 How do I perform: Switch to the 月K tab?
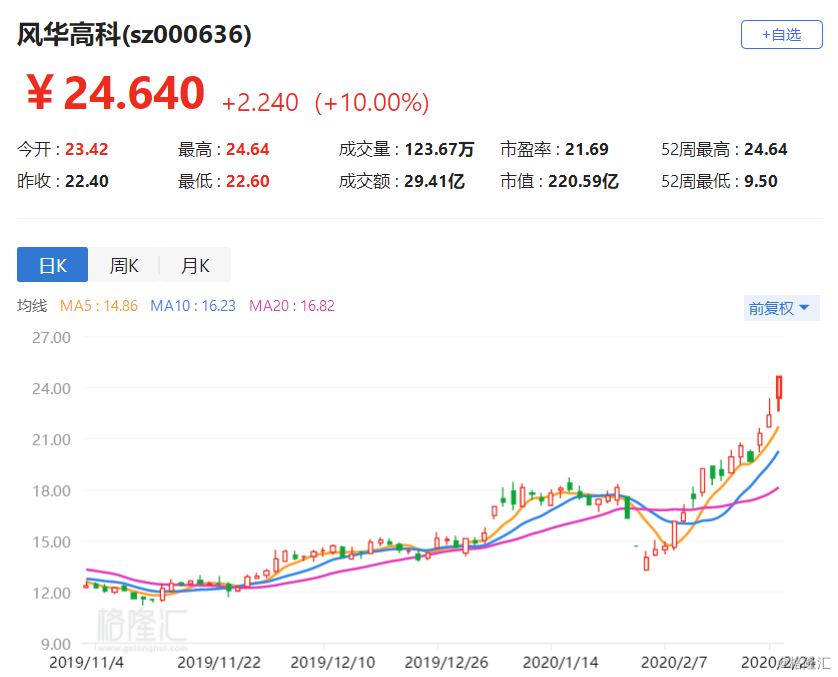196,264
